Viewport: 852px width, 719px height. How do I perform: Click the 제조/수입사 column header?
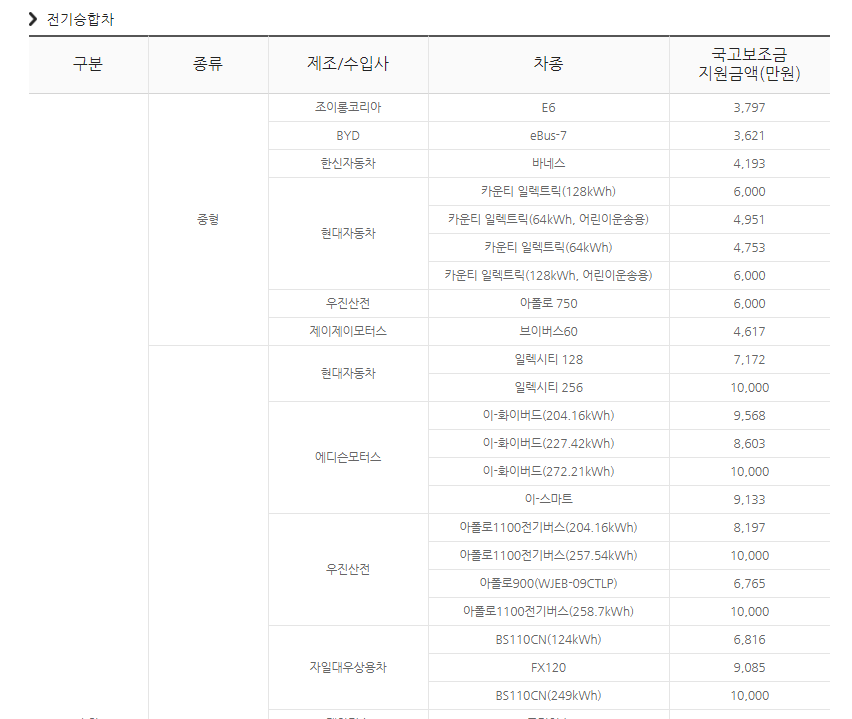tap(348, 64)
